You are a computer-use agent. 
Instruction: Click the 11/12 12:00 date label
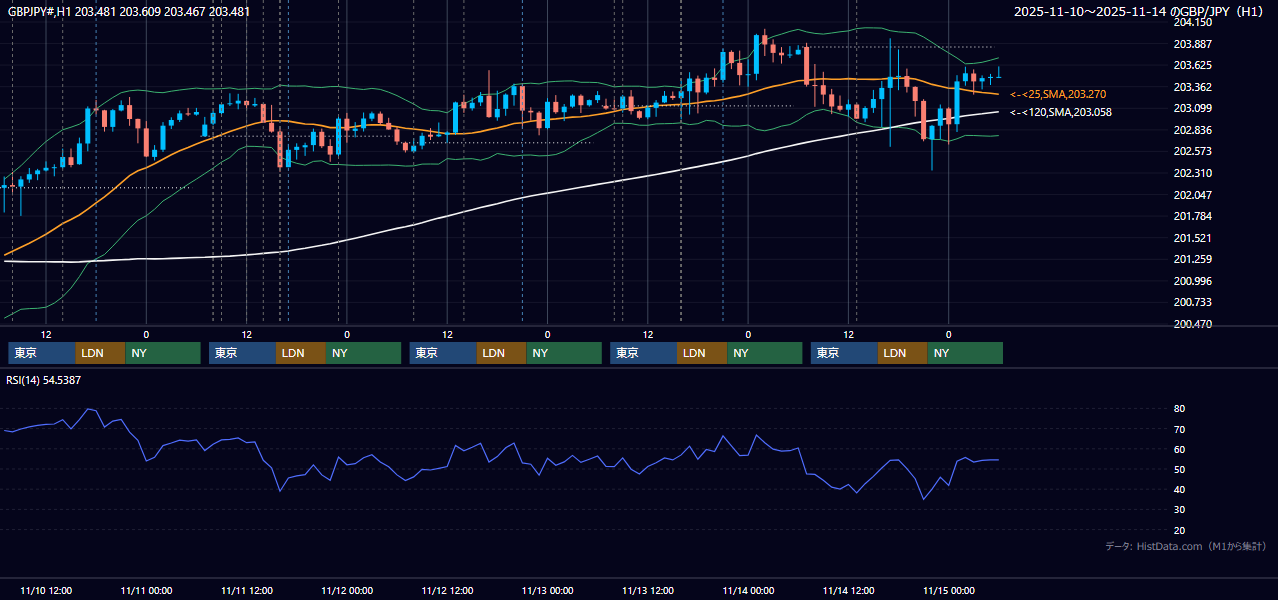click(447, 590)
